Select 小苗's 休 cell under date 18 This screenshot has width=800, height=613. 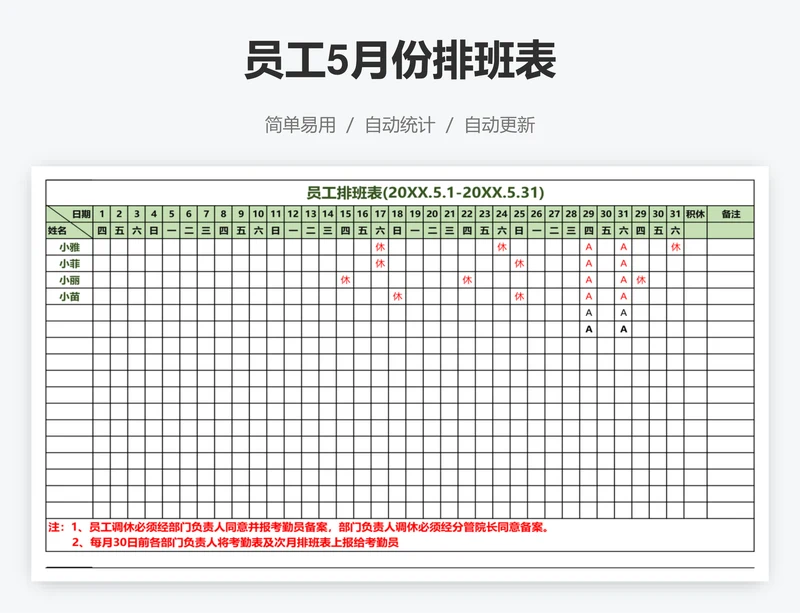(397, 297)
